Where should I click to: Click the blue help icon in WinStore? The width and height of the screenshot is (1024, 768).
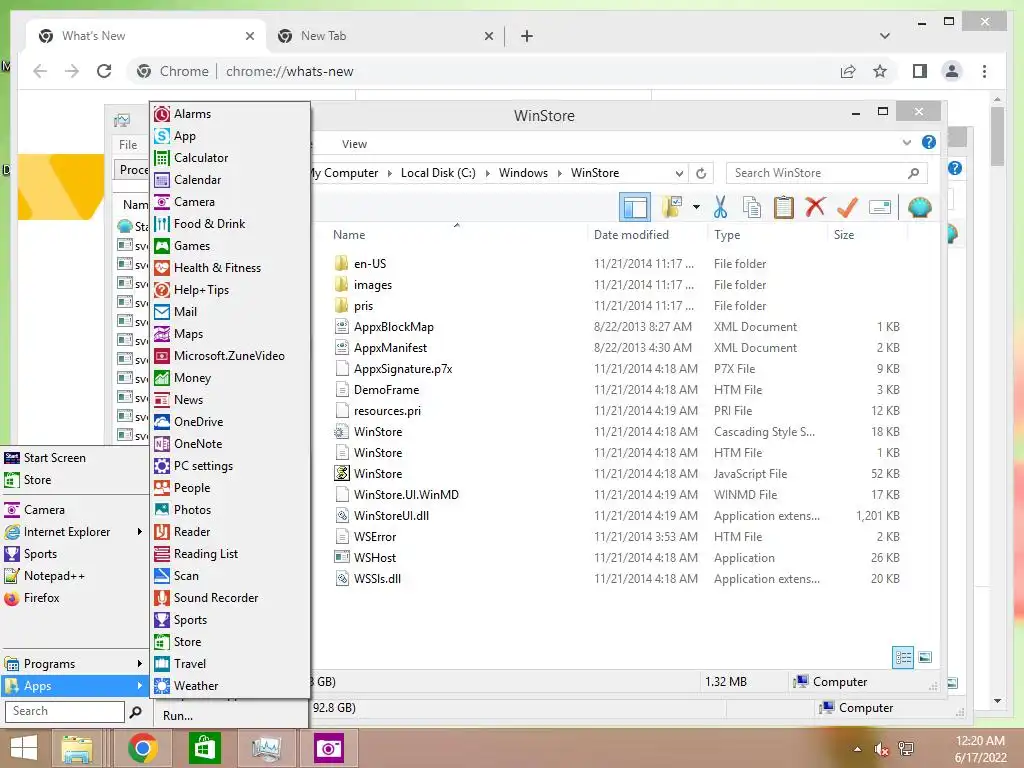(x=929, y=142)
